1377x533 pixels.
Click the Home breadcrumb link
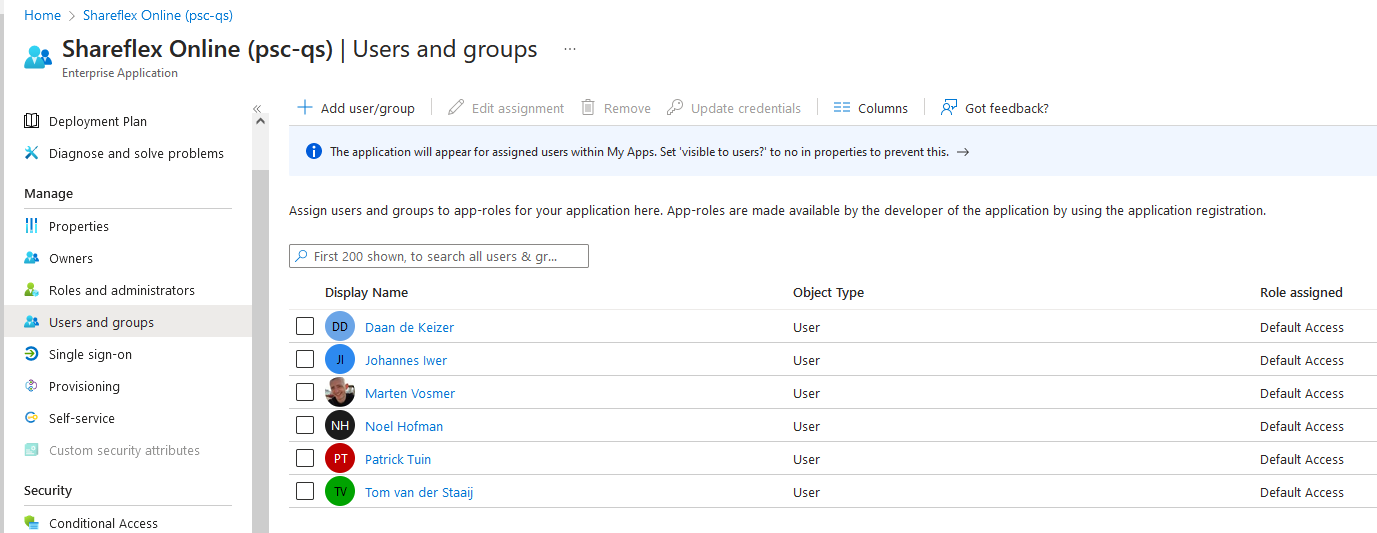(42, 15)
